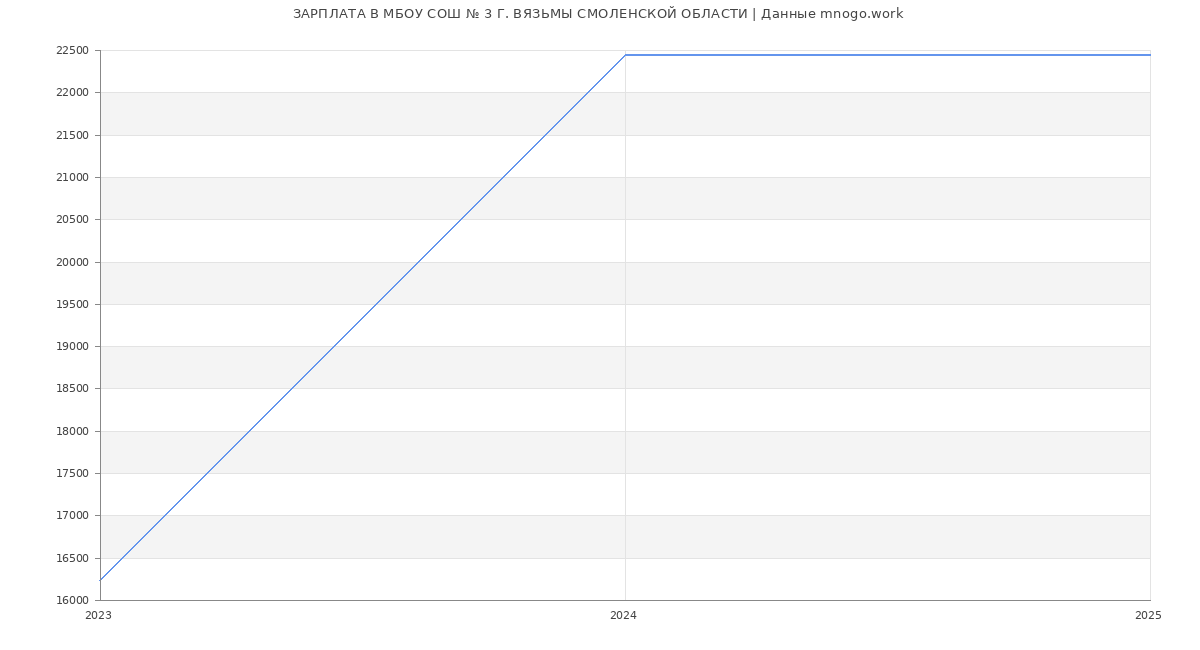The width and height of the screenshot is (1200, 650).
Task: Click the chart title text
Action: (x=597, y=14)
